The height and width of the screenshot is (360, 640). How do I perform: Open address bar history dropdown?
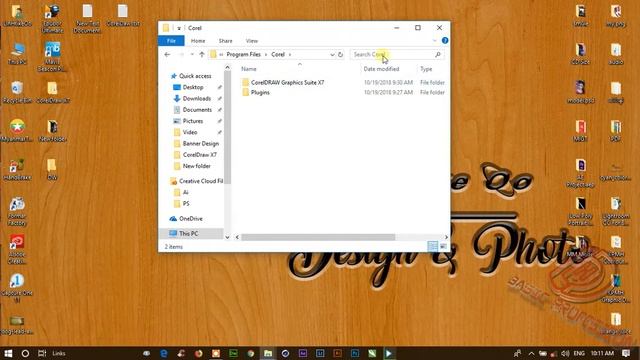(332, 54)
